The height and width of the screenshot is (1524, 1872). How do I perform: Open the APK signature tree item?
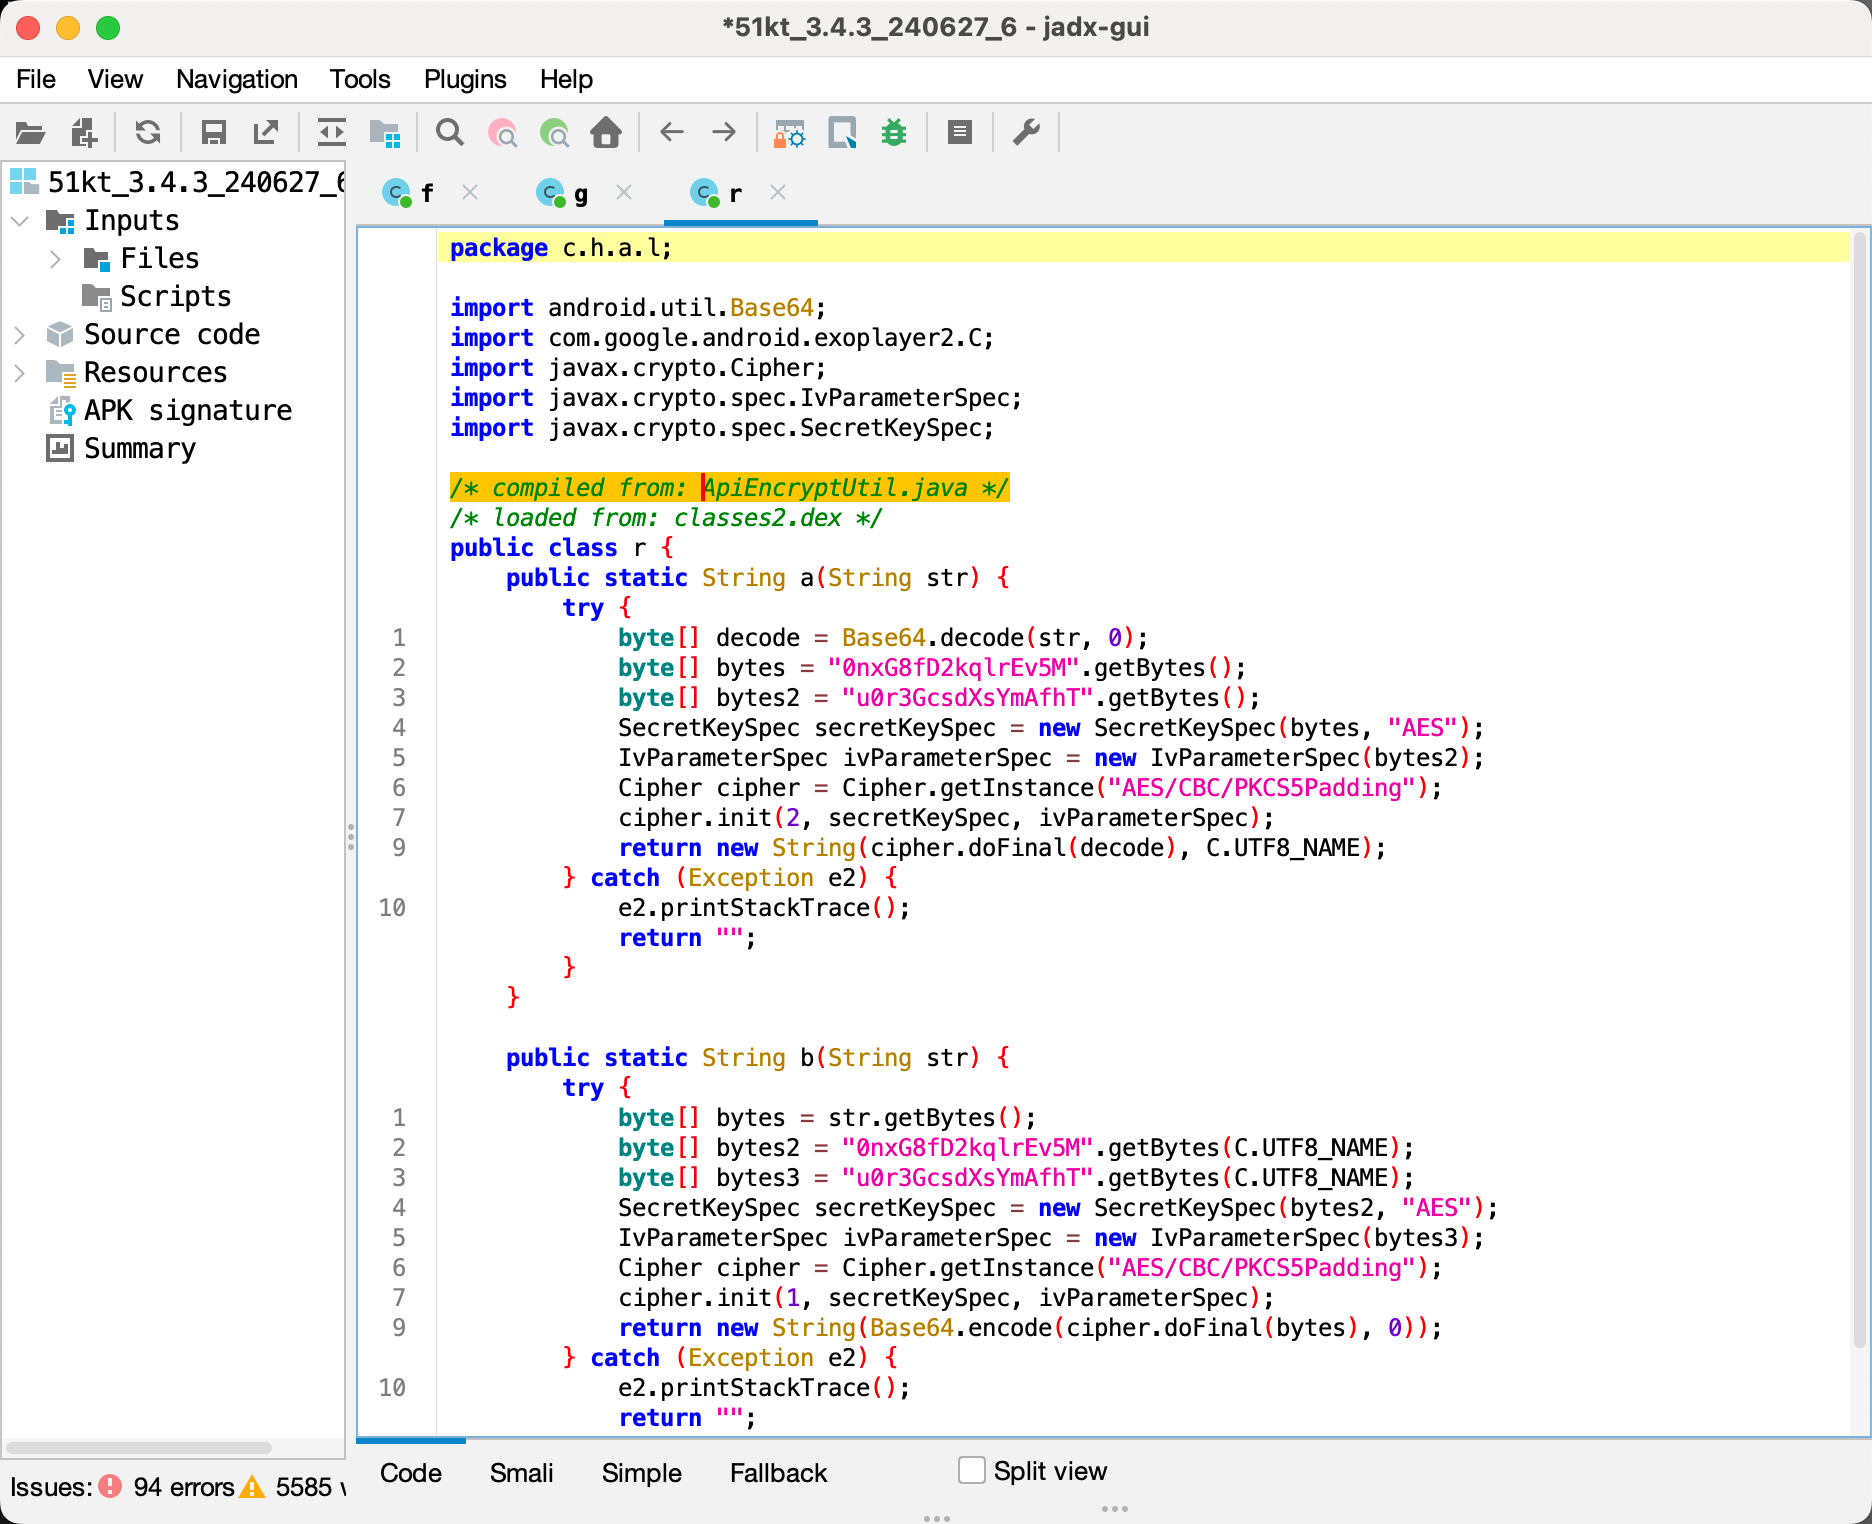[x=188, y=410]
